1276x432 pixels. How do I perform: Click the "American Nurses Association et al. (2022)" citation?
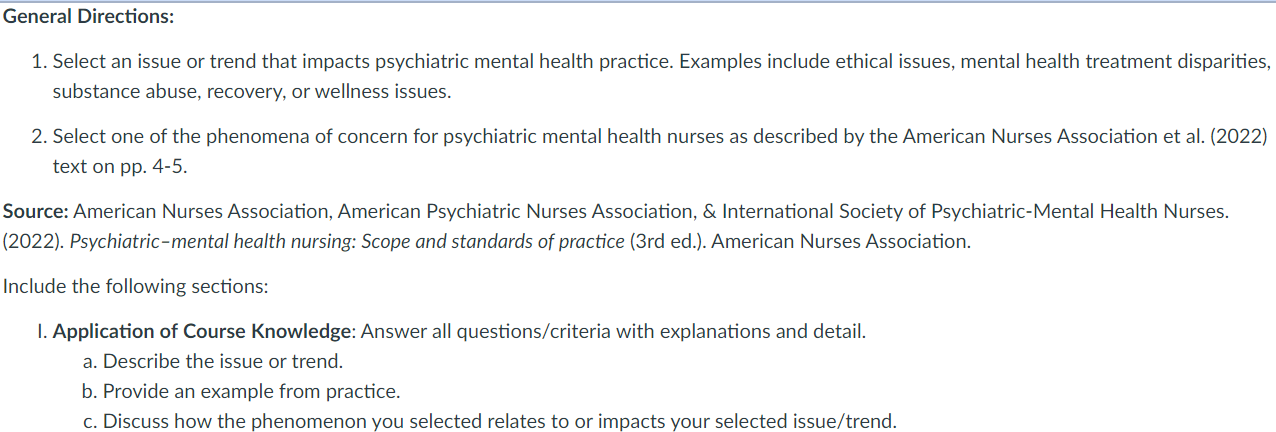[1084, 137]
